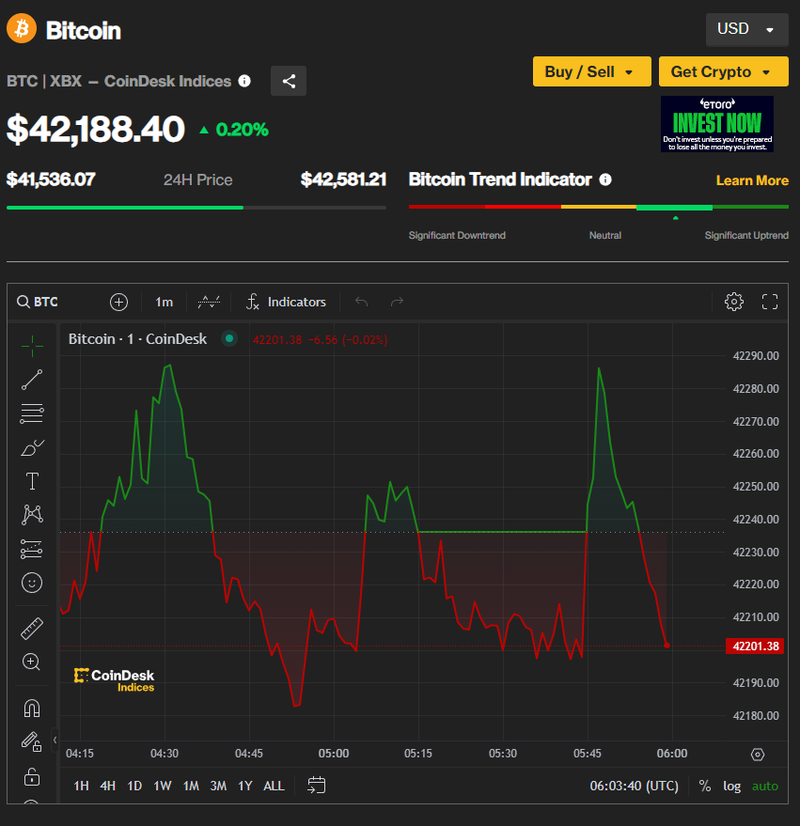Click the share icon next to CoinDesk Indices
Screen dimensions: 800x826
289,82
